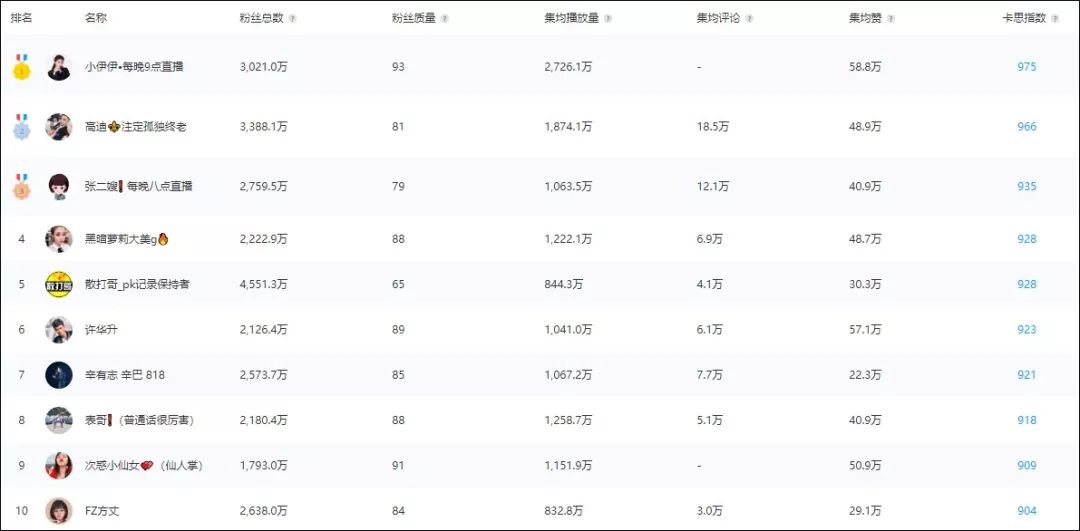The height and width of the screenshot is (531, 1080).
Task: Click the 904 index score for FZ方丈
Action: point(1026,510)
